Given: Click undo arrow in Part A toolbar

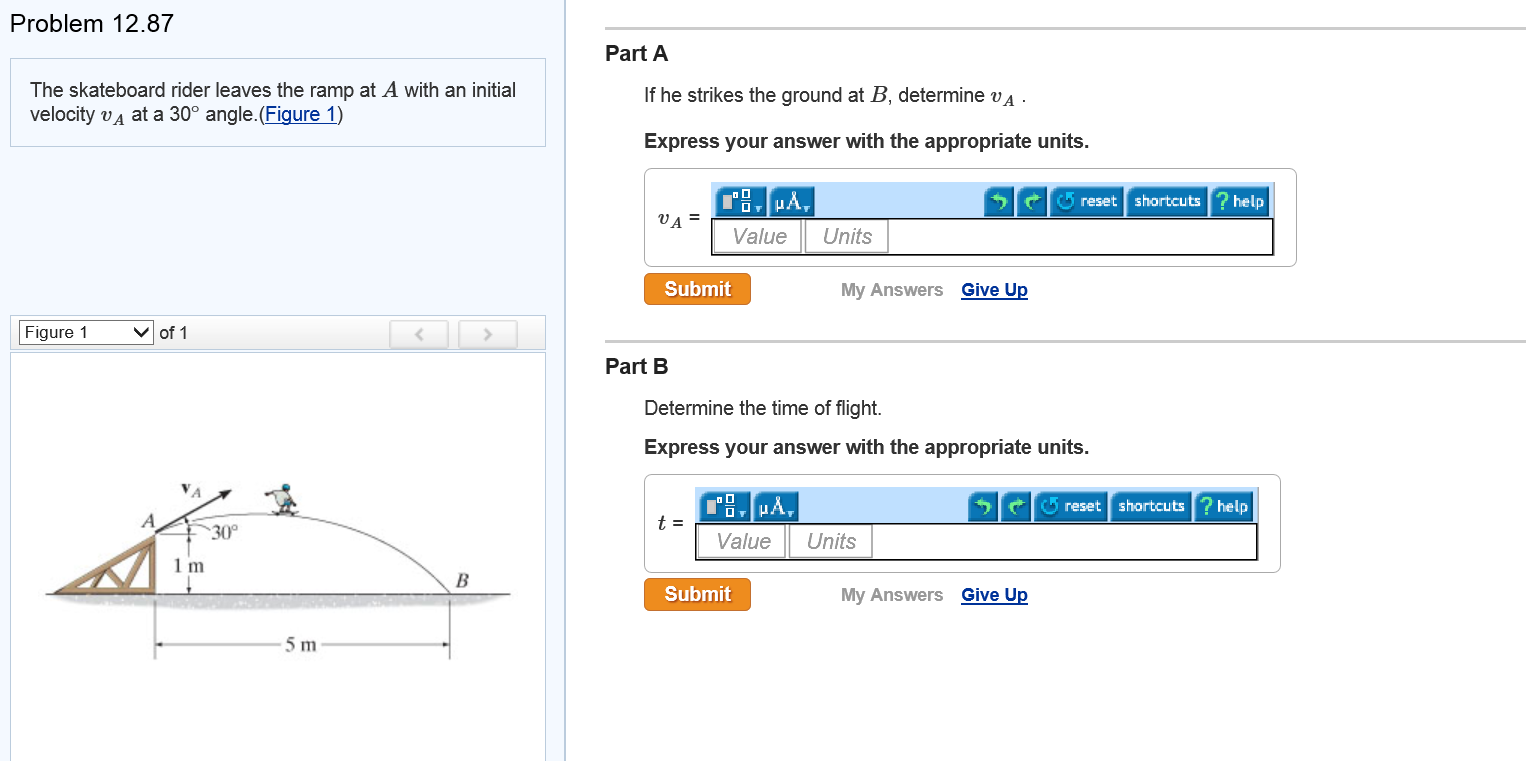Looking at the screenshot, I should (x=999, y=201).
